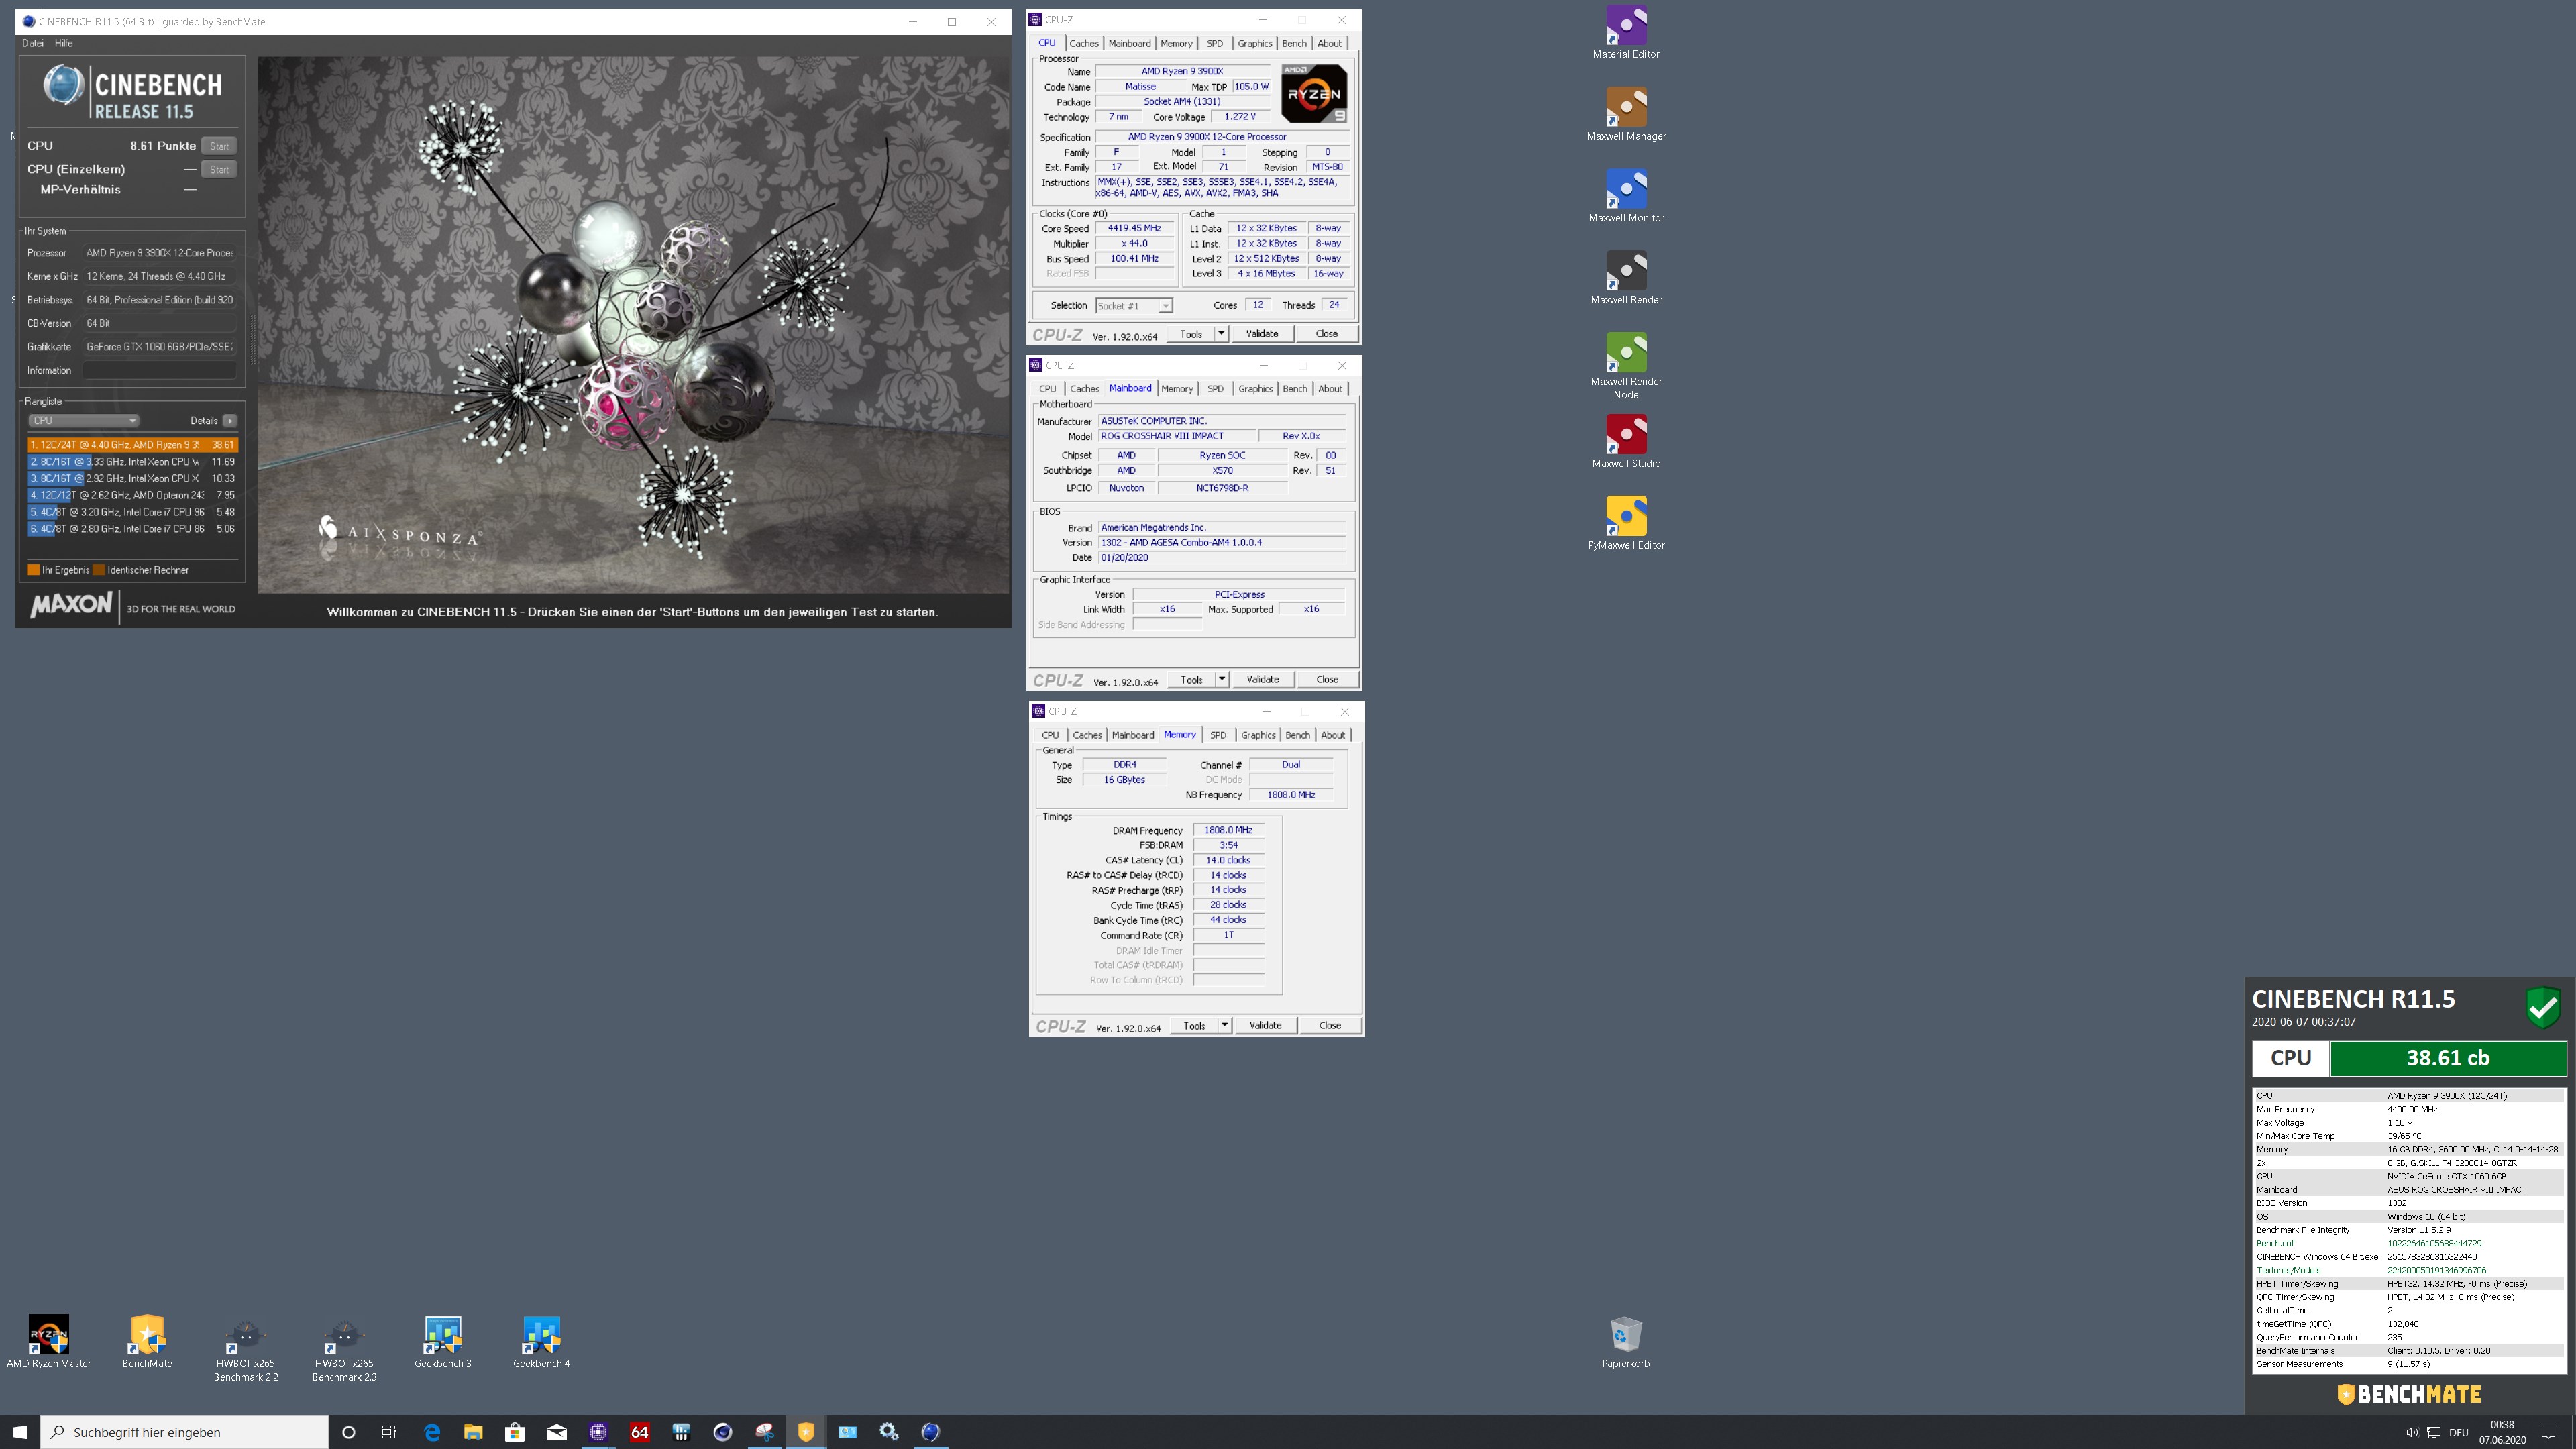Select the HWBOT x265 Benchmark 2.2 icon
2576x1449 pixels.
click(x=245, y=1349)
